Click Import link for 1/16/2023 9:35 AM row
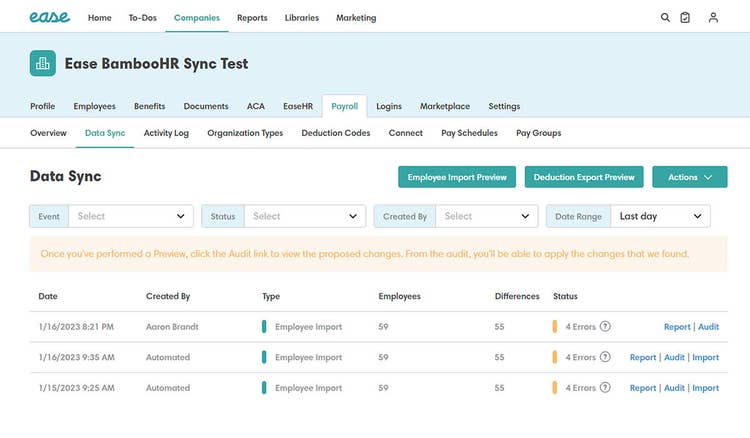 click(x=706, y=357)
